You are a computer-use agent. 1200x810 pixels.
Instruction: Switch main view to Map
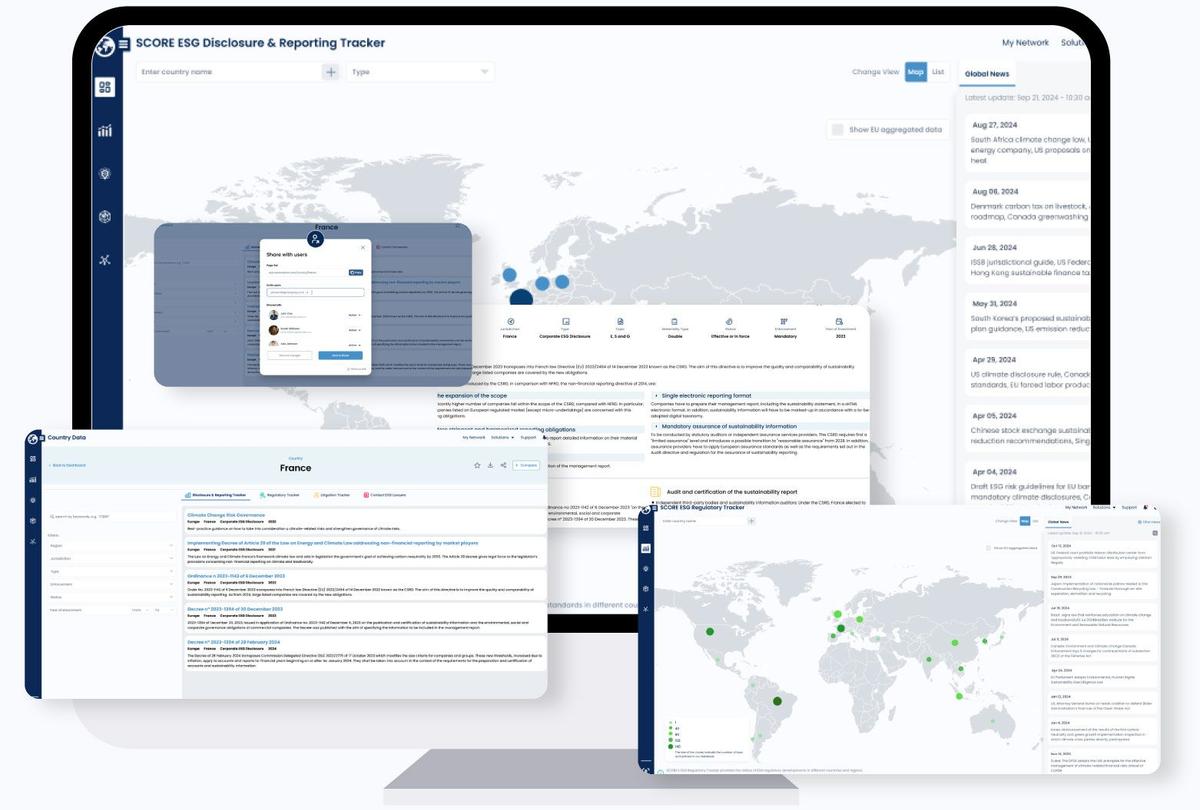click(916, 72)
